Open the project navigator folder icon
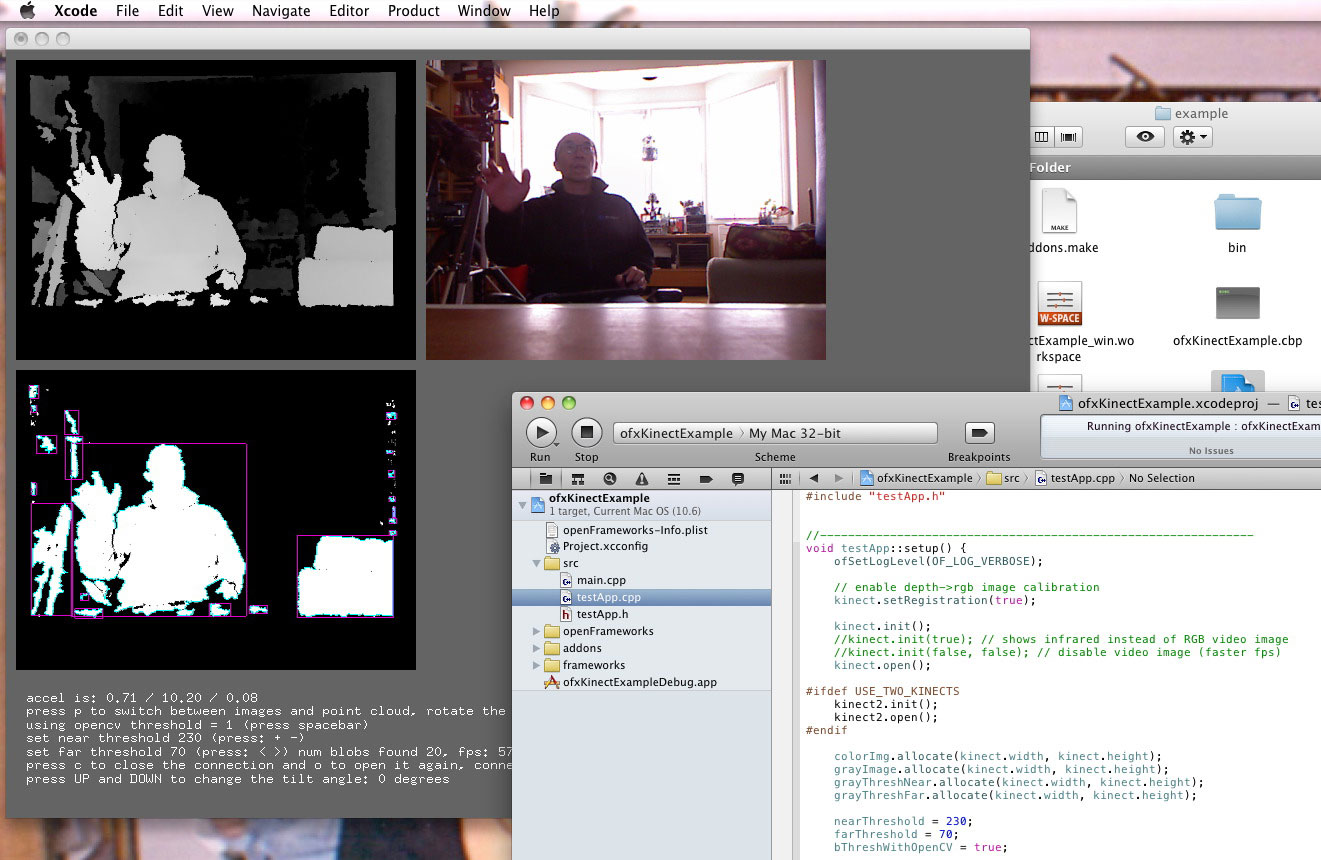The width and height of the screenshot is (1321, 860). tap(545, 479)
